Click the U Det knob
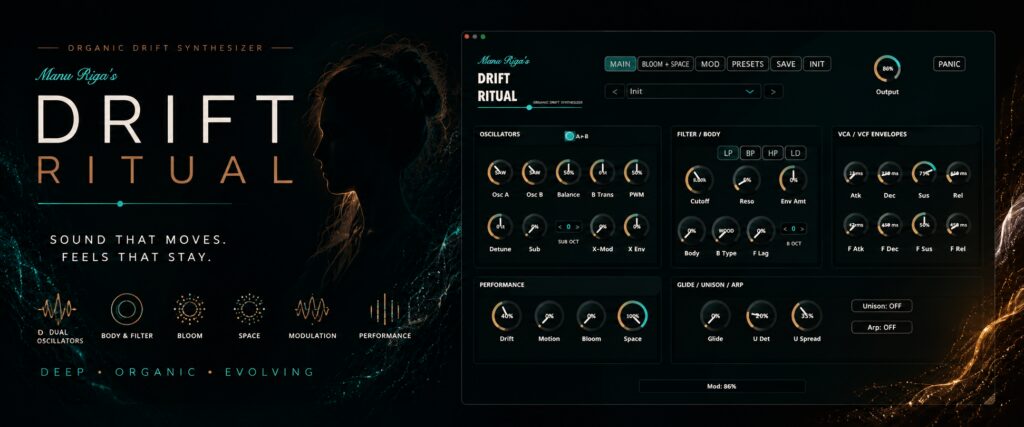 pyautogui.click(x=761, y=315)
